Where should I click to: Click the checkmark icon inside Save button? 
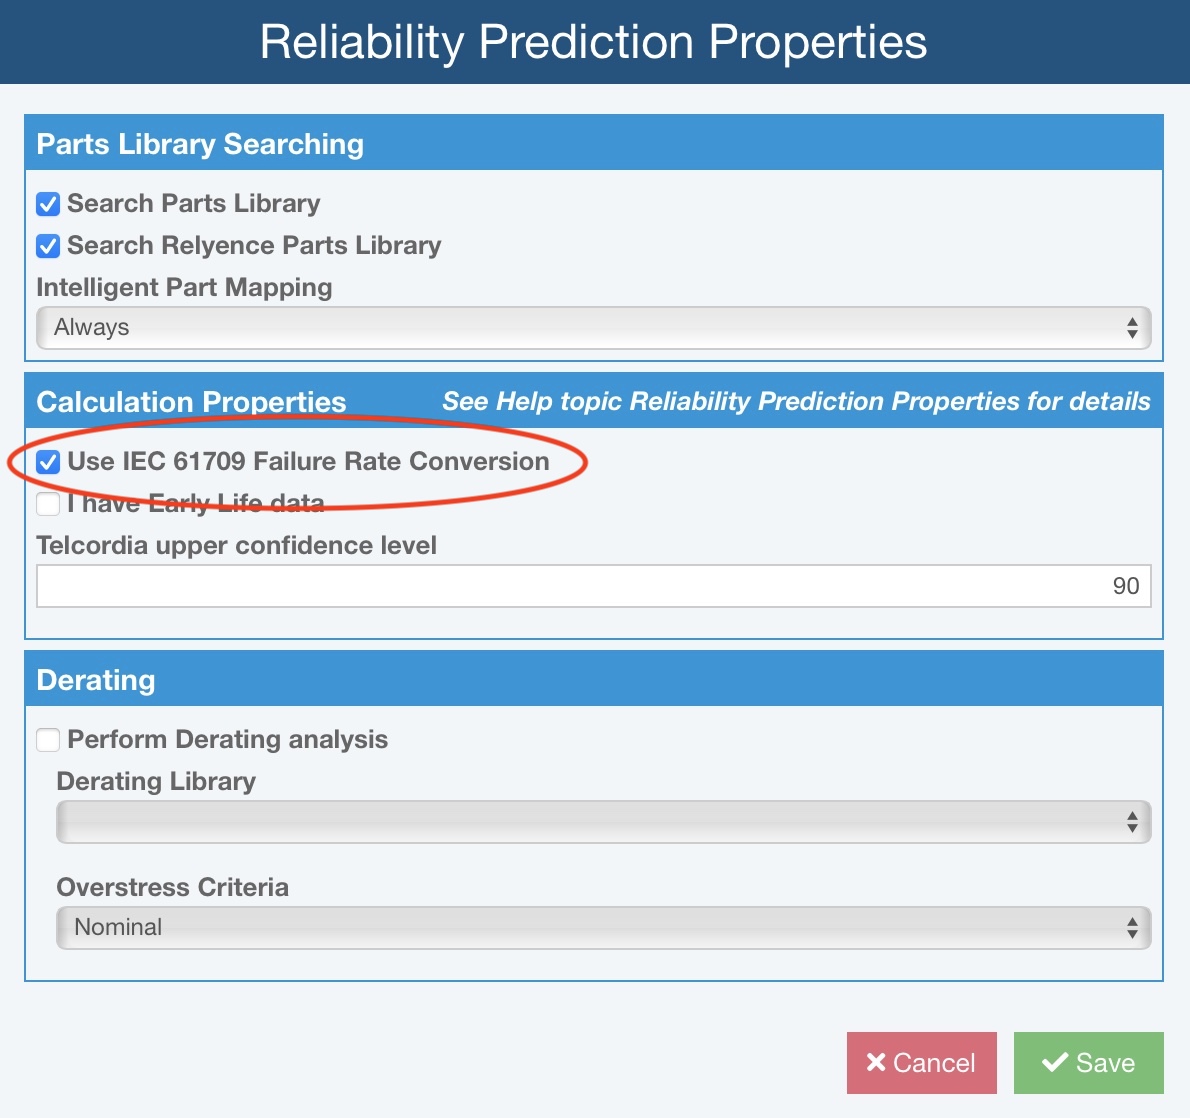point(1055,1063)
